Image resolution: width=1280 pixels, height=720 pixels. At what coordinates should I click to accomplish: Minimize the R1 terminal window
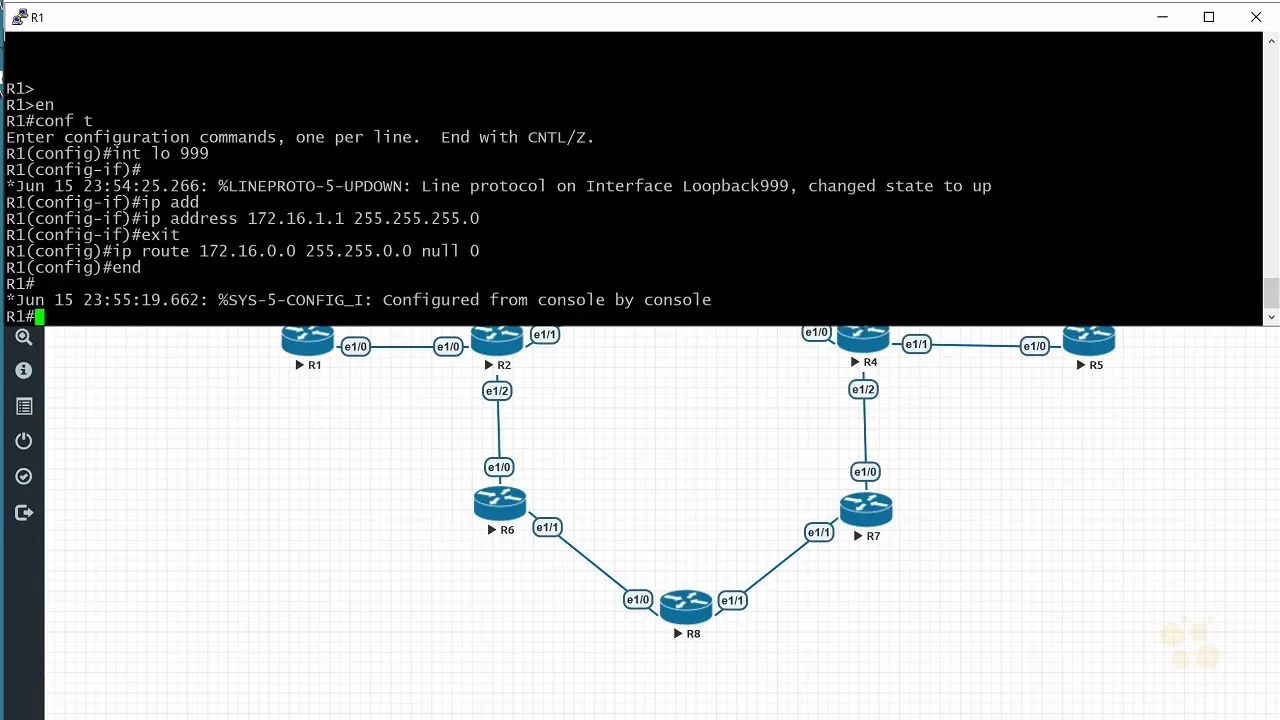point(1163,17)
